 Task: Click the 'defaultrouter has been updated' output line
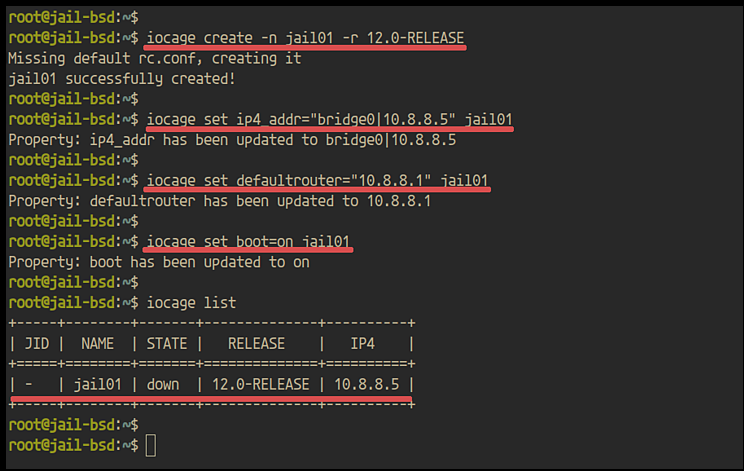(219, 201)
